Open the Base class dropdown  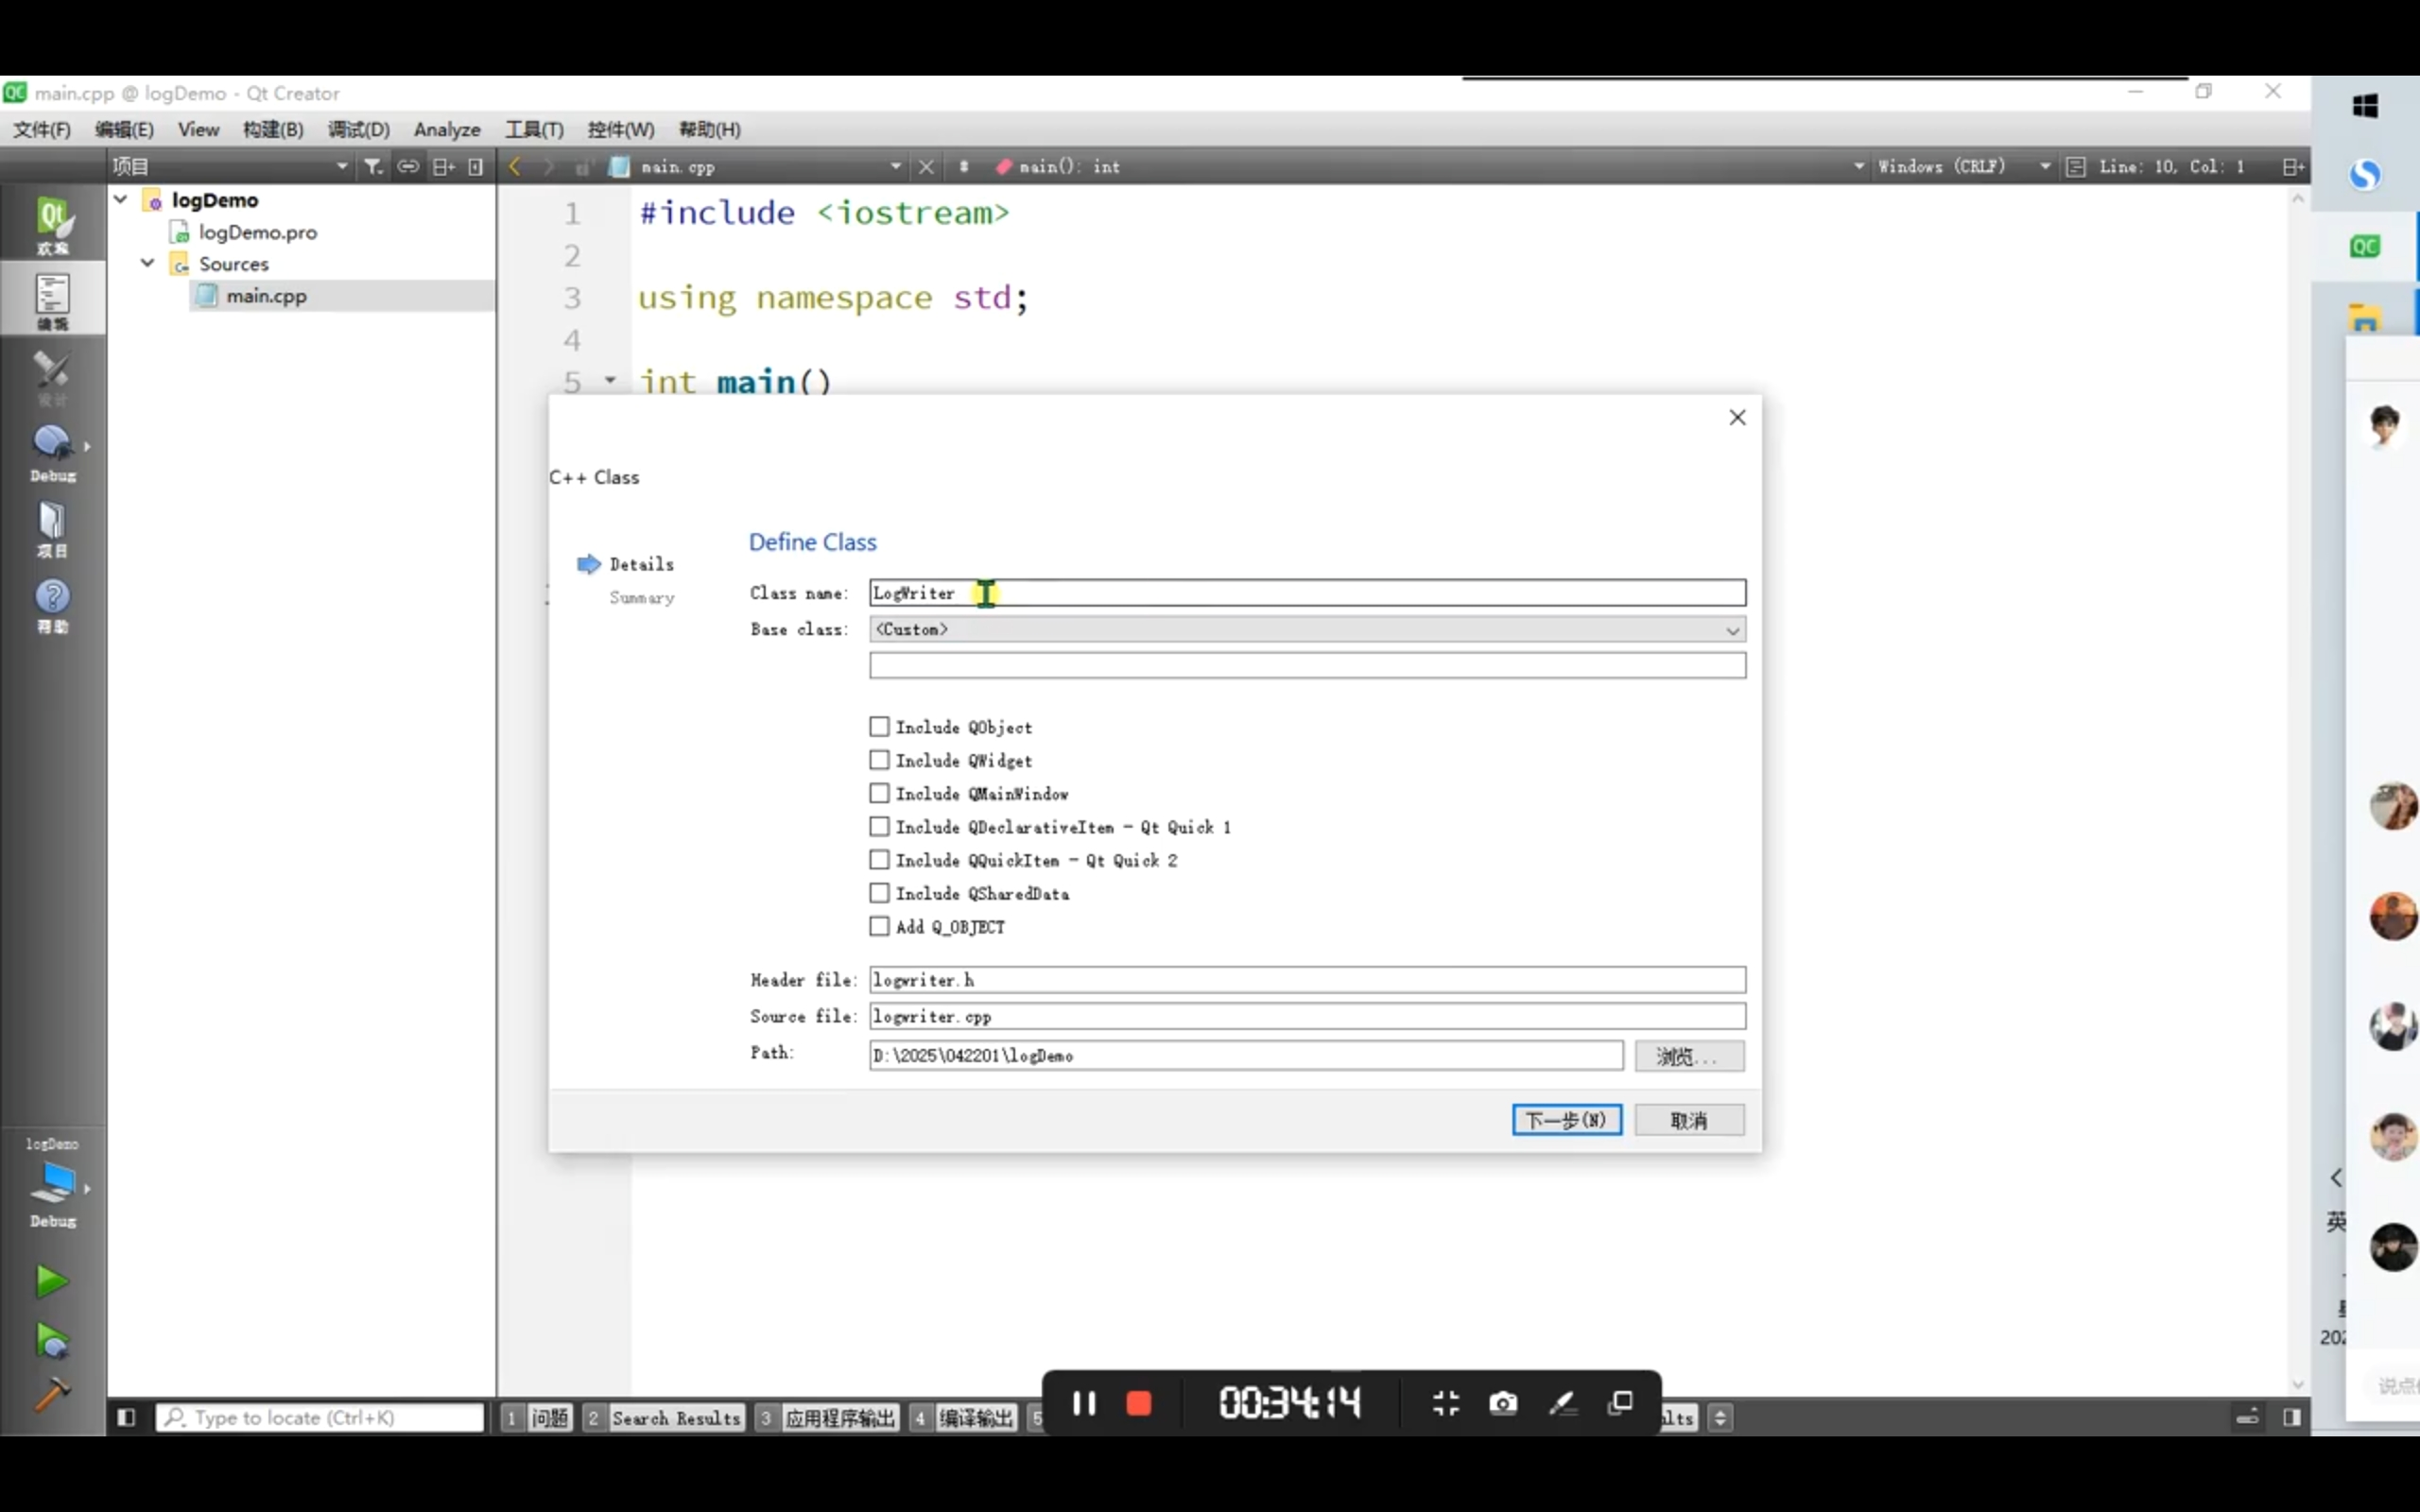(x=1306, y=629)
